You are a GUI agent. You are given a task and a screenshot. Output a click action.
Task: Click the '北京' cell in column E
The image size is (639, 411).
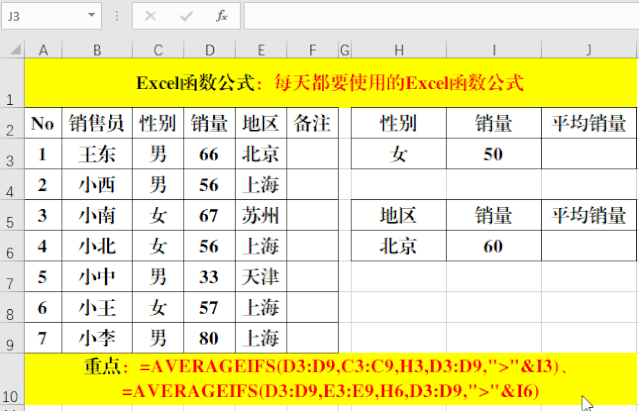pos(261,154)
